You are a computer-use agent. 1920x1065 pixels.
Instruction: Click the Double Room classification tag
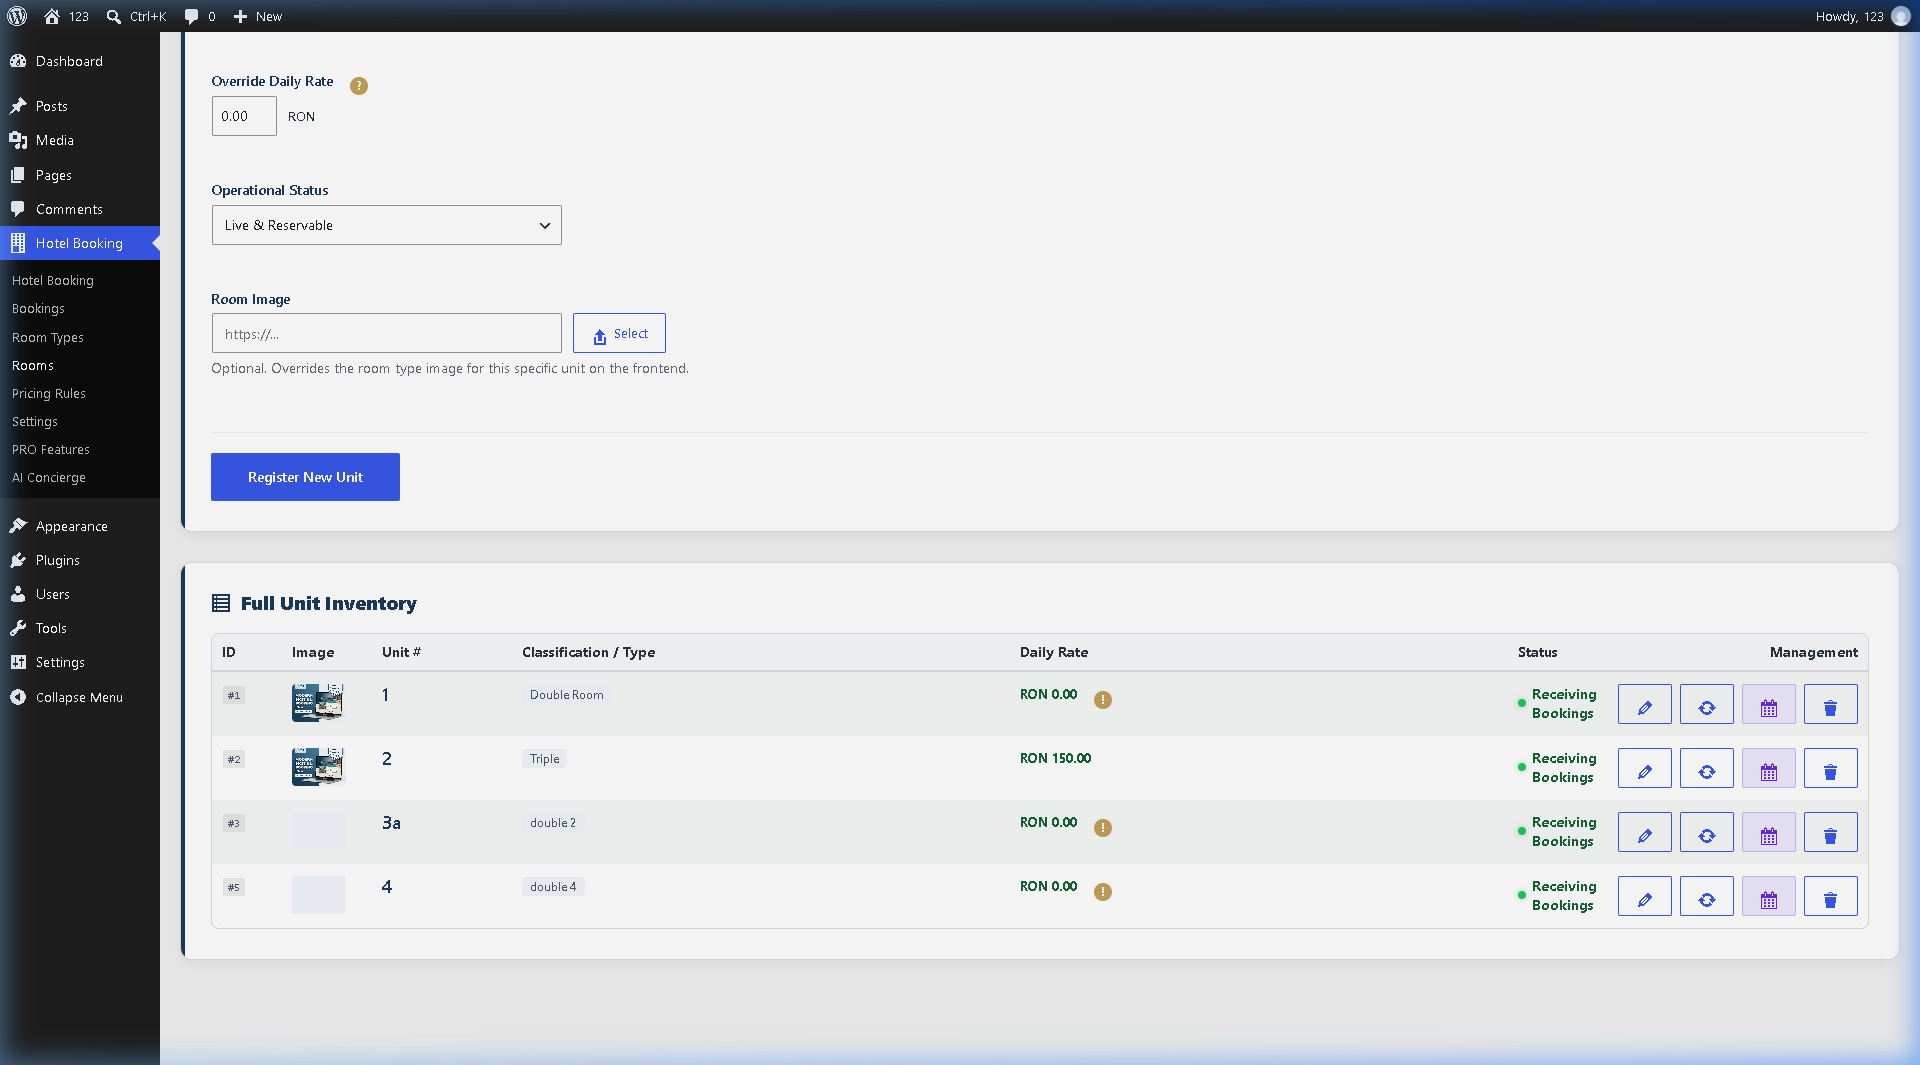pos(567,695)
